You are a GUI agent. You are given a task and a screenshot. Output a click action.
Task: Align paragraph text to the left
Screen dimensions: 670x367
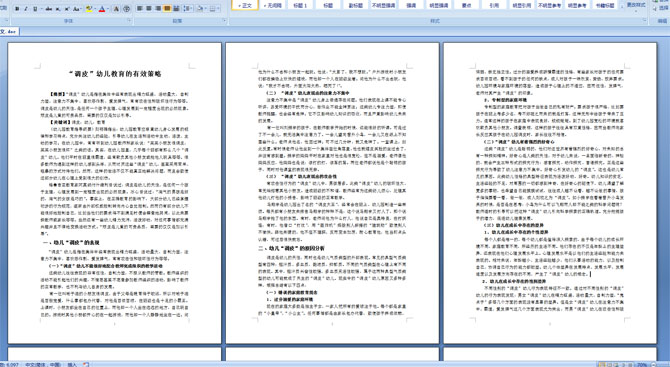[139, 9]
